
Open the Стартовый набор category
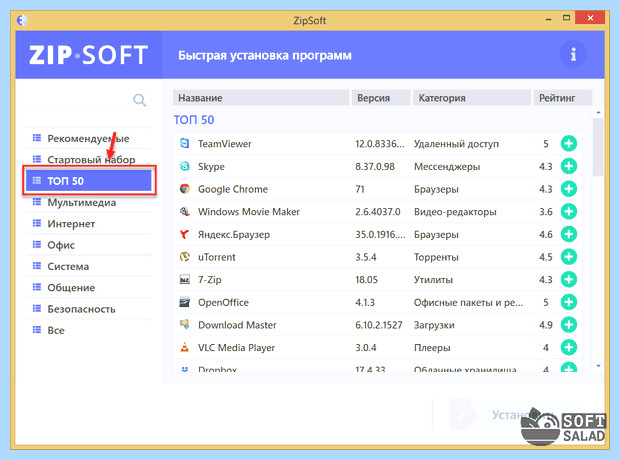[89, 159]
